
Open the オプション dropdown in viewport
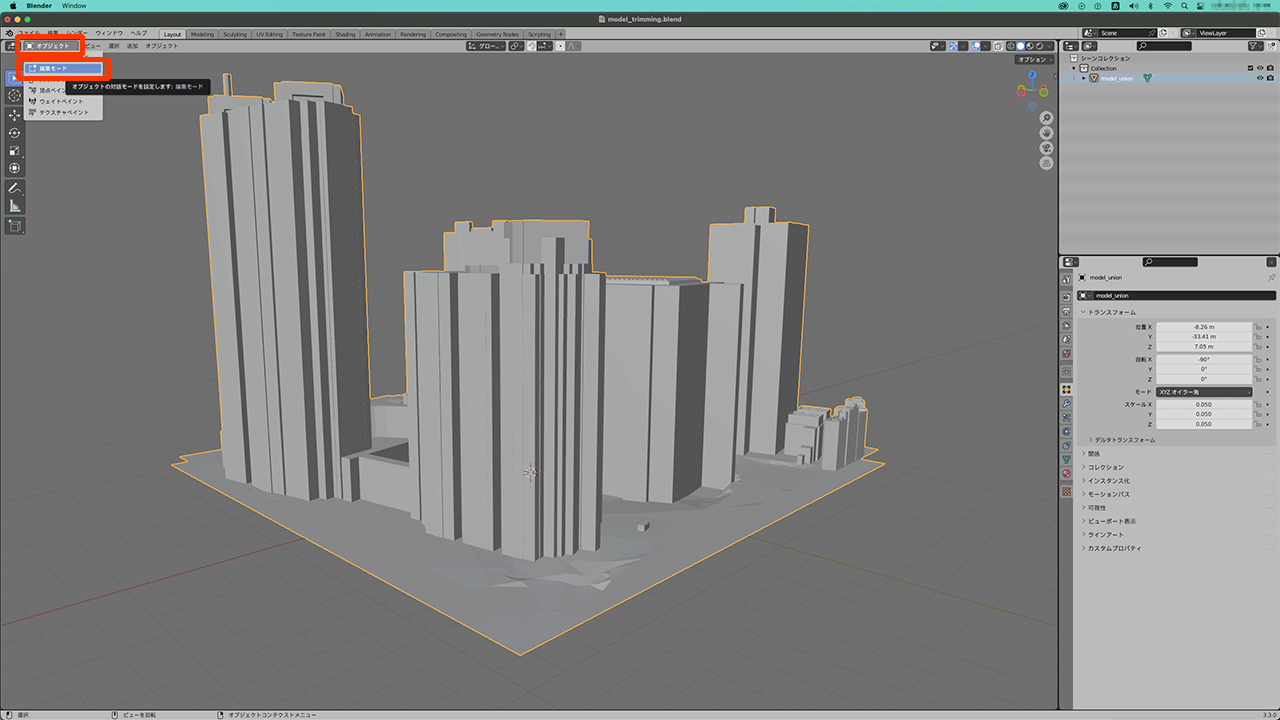1034,60
